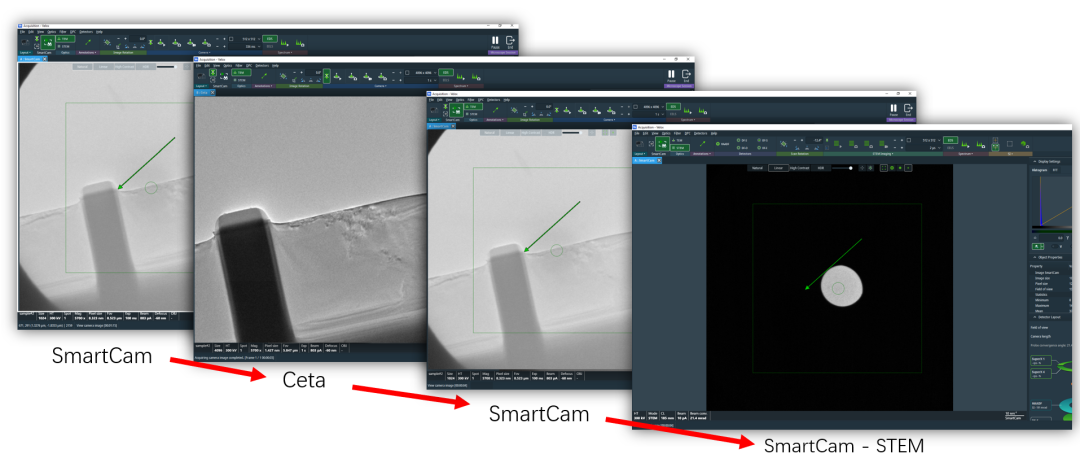The image size is (1080, 467).
Task: Close the Ceta image tab
Action: point(214,91)
